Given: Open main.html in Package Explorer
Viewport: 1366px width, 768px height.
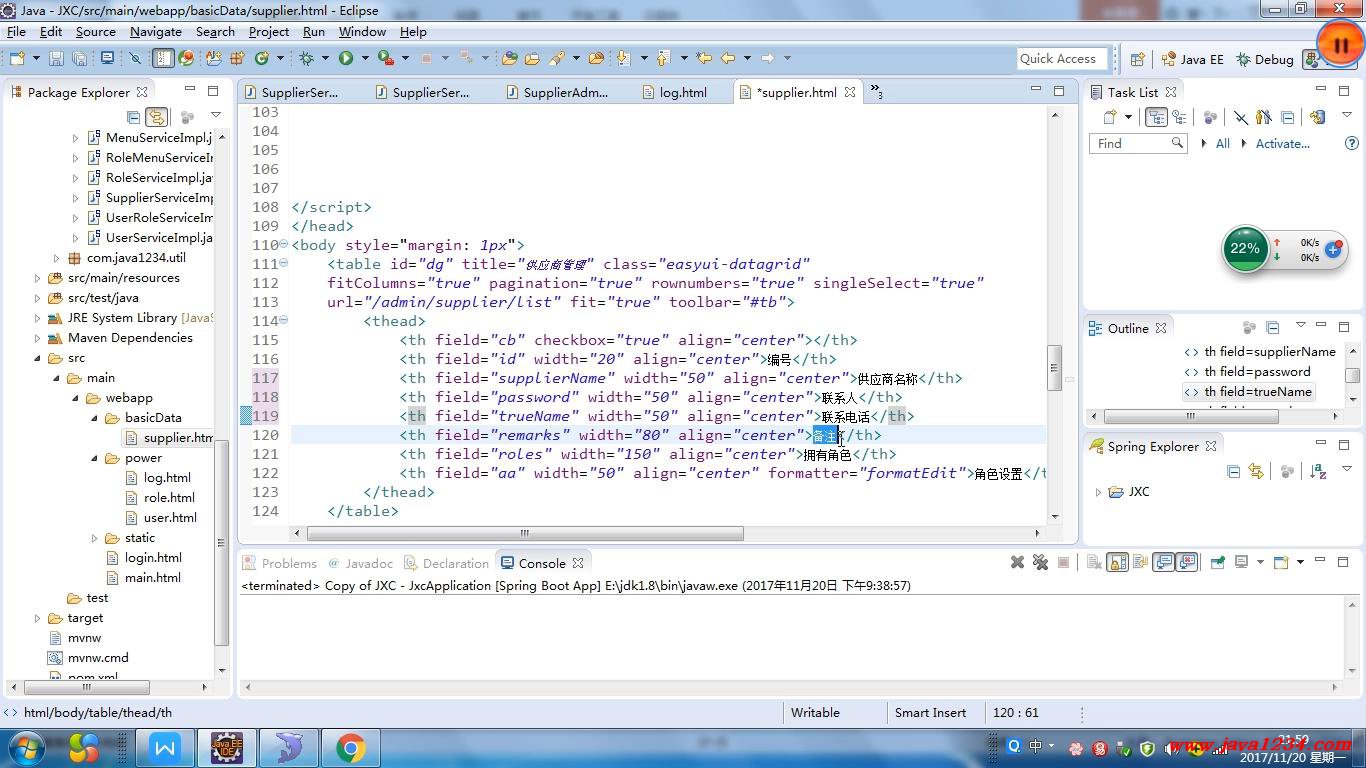Looking at the screenshot, I should click(152, 578).
